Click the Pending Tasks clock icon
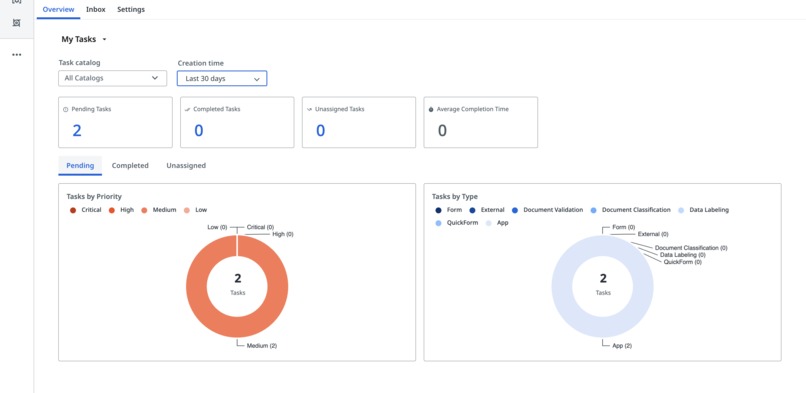Viewport: 806px width, 393px height. (65, 109)
